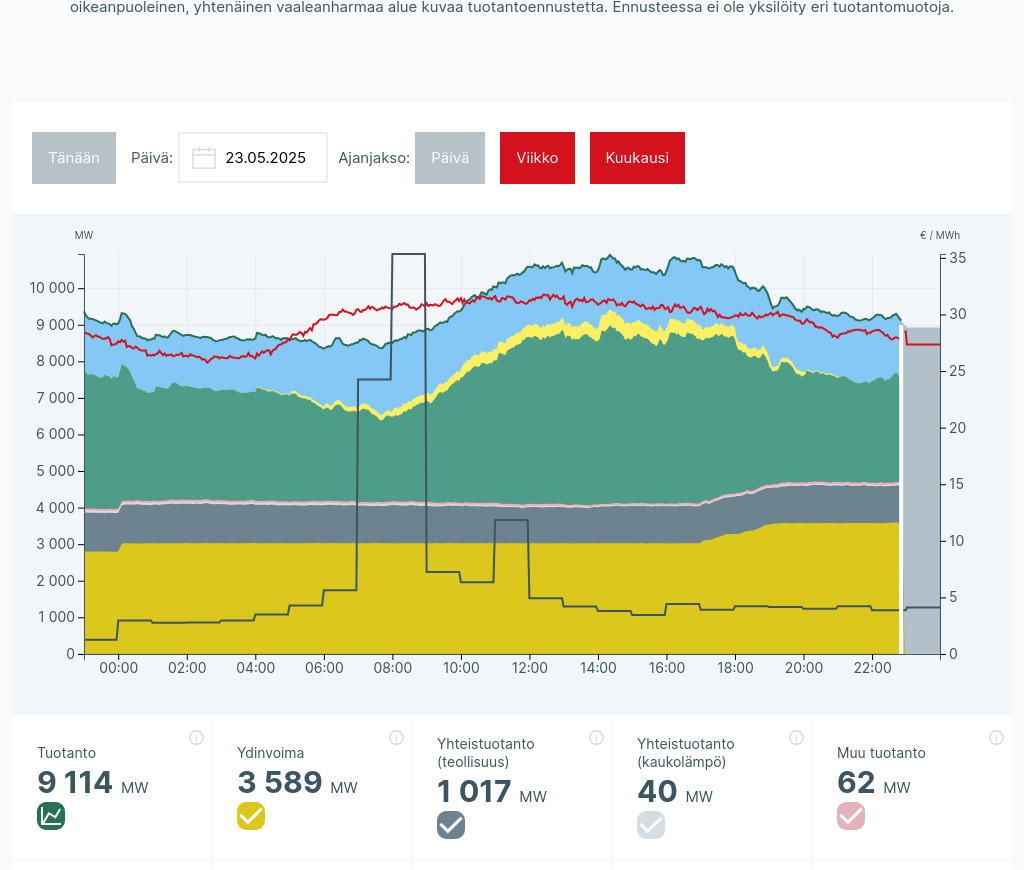The height and width of the screenshot is (870, 1024).
Task: Show info for Yhteistuotanto (kaukolämpö) card
Action: (796, 738)
